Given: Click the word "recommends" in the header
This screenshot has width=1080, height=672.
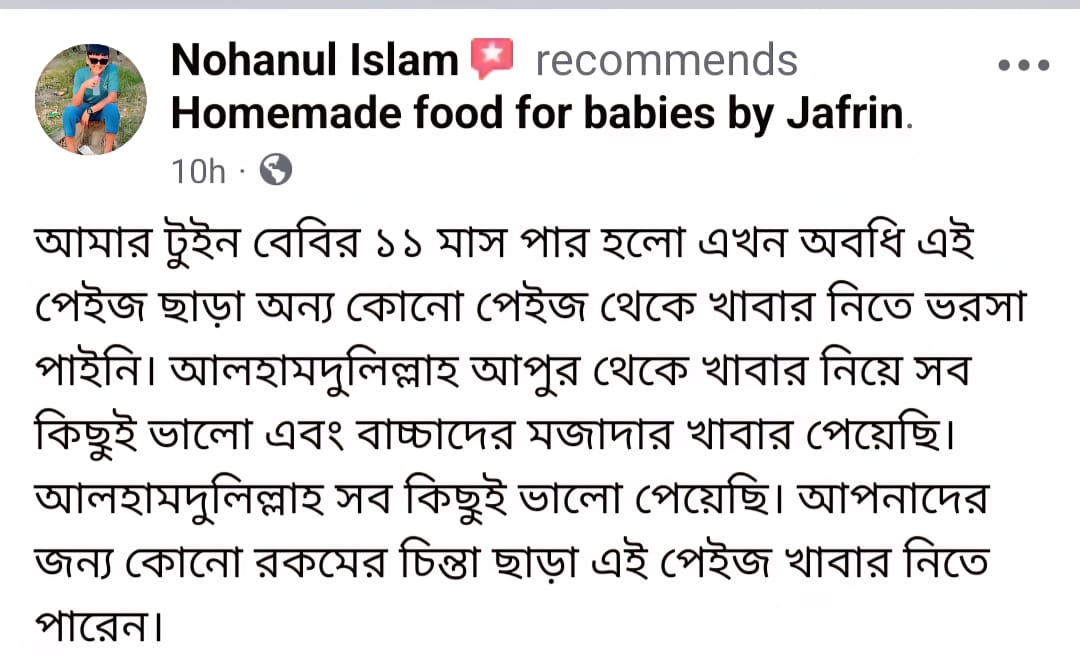Looking at the screenshot, I should 666,61.
